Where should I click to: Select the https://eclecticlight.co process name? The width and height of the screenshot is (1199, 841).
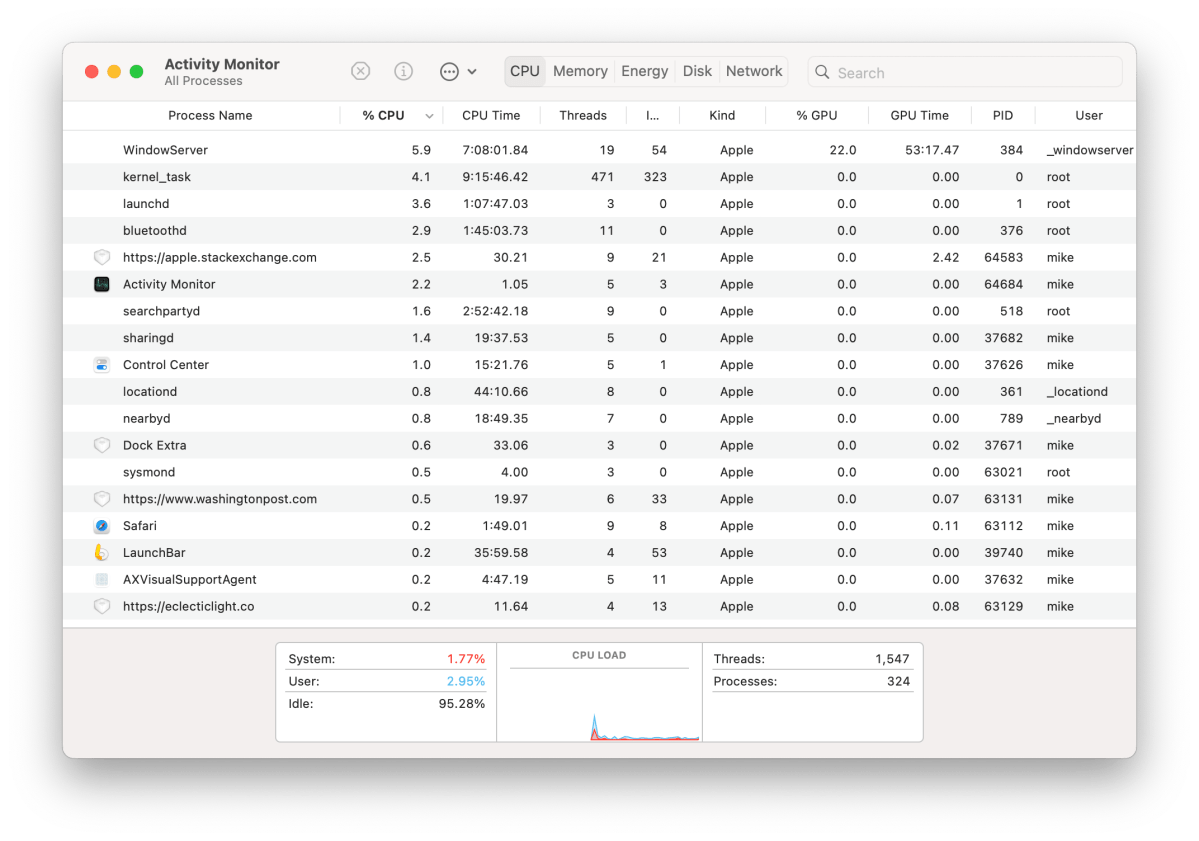click(188, 606)
